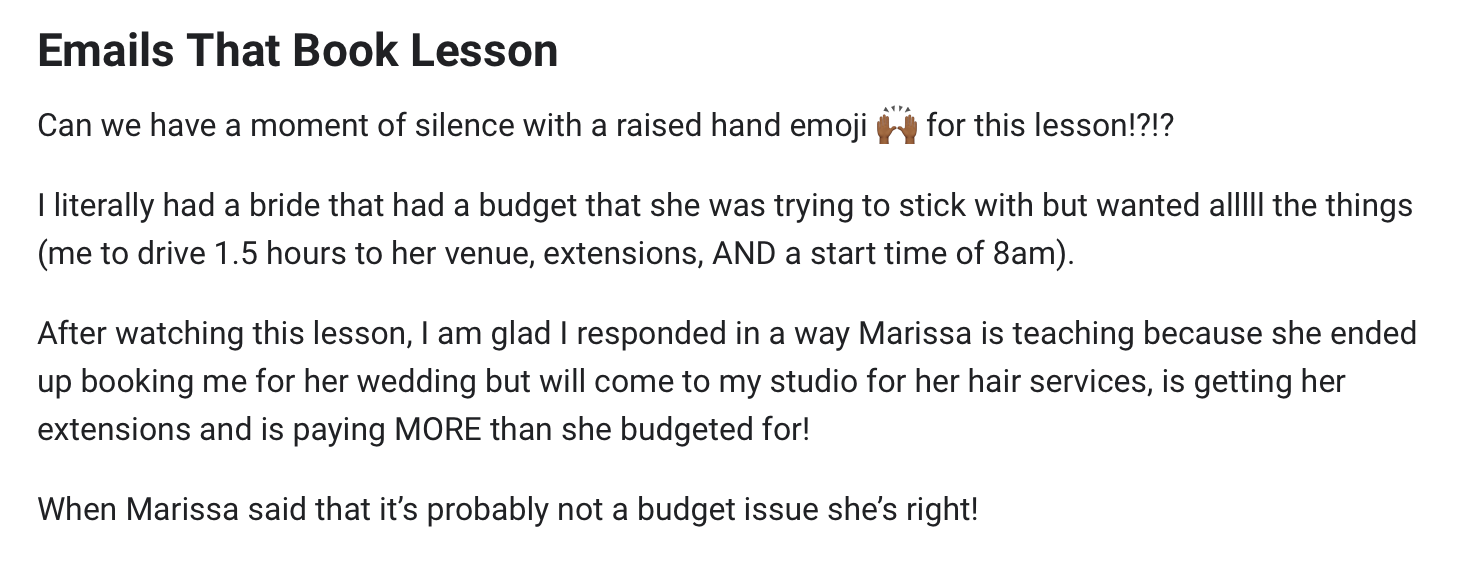Click the raised hands emoji
This screenshot has width=1472, height=568.
pos(896,127)
